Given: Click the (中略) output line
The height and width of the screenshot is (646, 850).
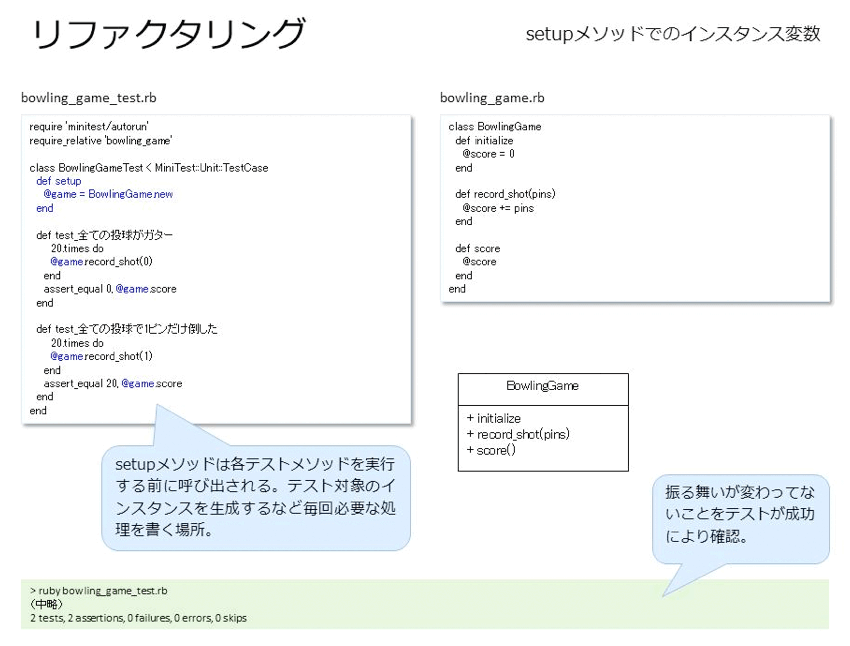Looking at the screenshot, I should coord(46,604).
